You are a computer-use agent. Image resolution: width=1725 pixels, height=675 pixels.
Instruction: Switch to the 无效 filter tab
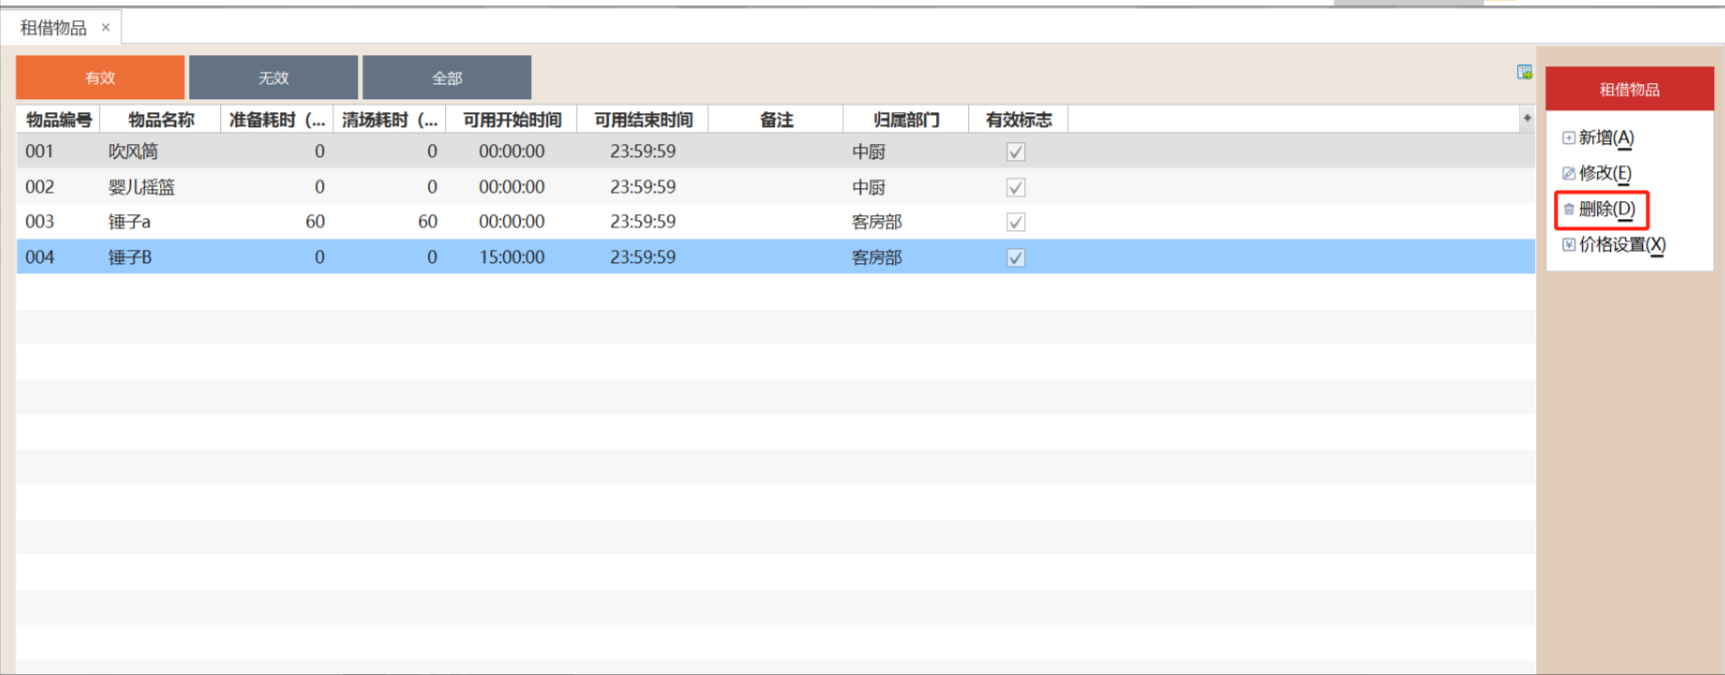pos(273,78)
